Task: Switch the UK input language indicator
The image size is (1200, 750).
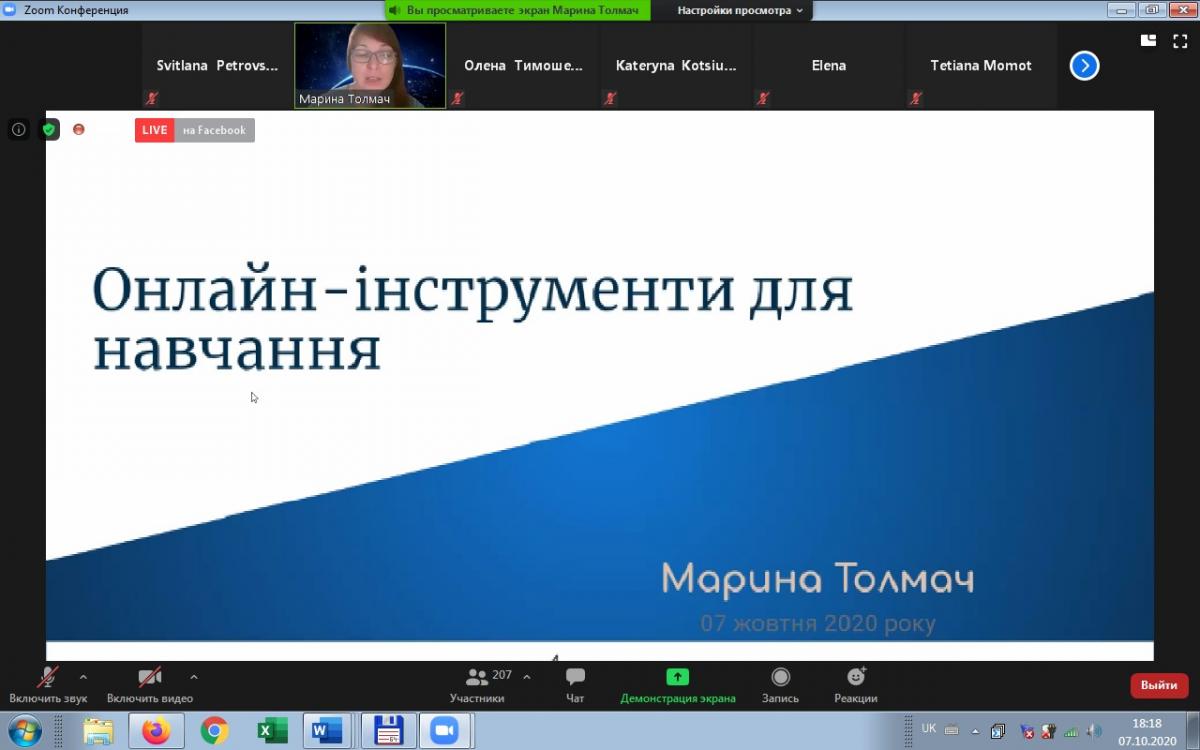Action: pos(929,729)
